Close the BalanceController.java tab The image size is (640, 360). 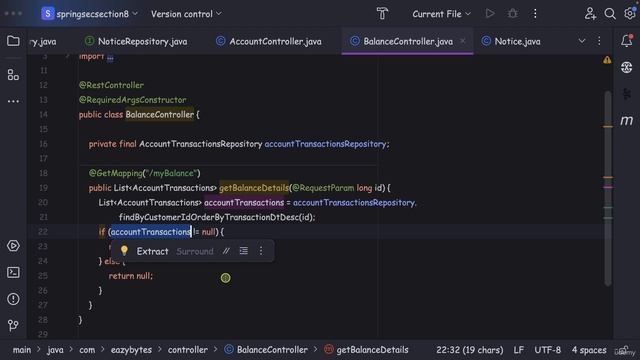(463, 41)
